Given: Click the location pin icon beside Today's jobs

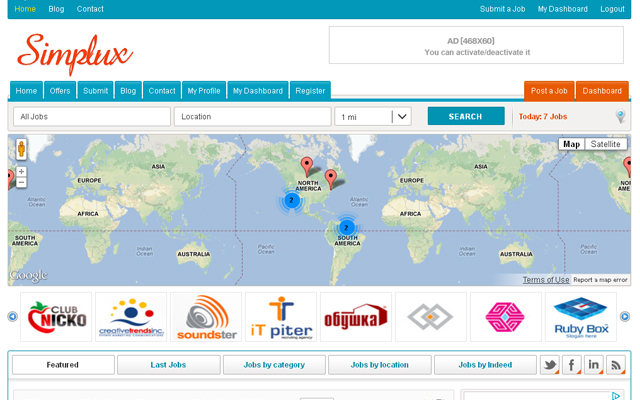Looking at the screenshot, I should tap(620, 116).
